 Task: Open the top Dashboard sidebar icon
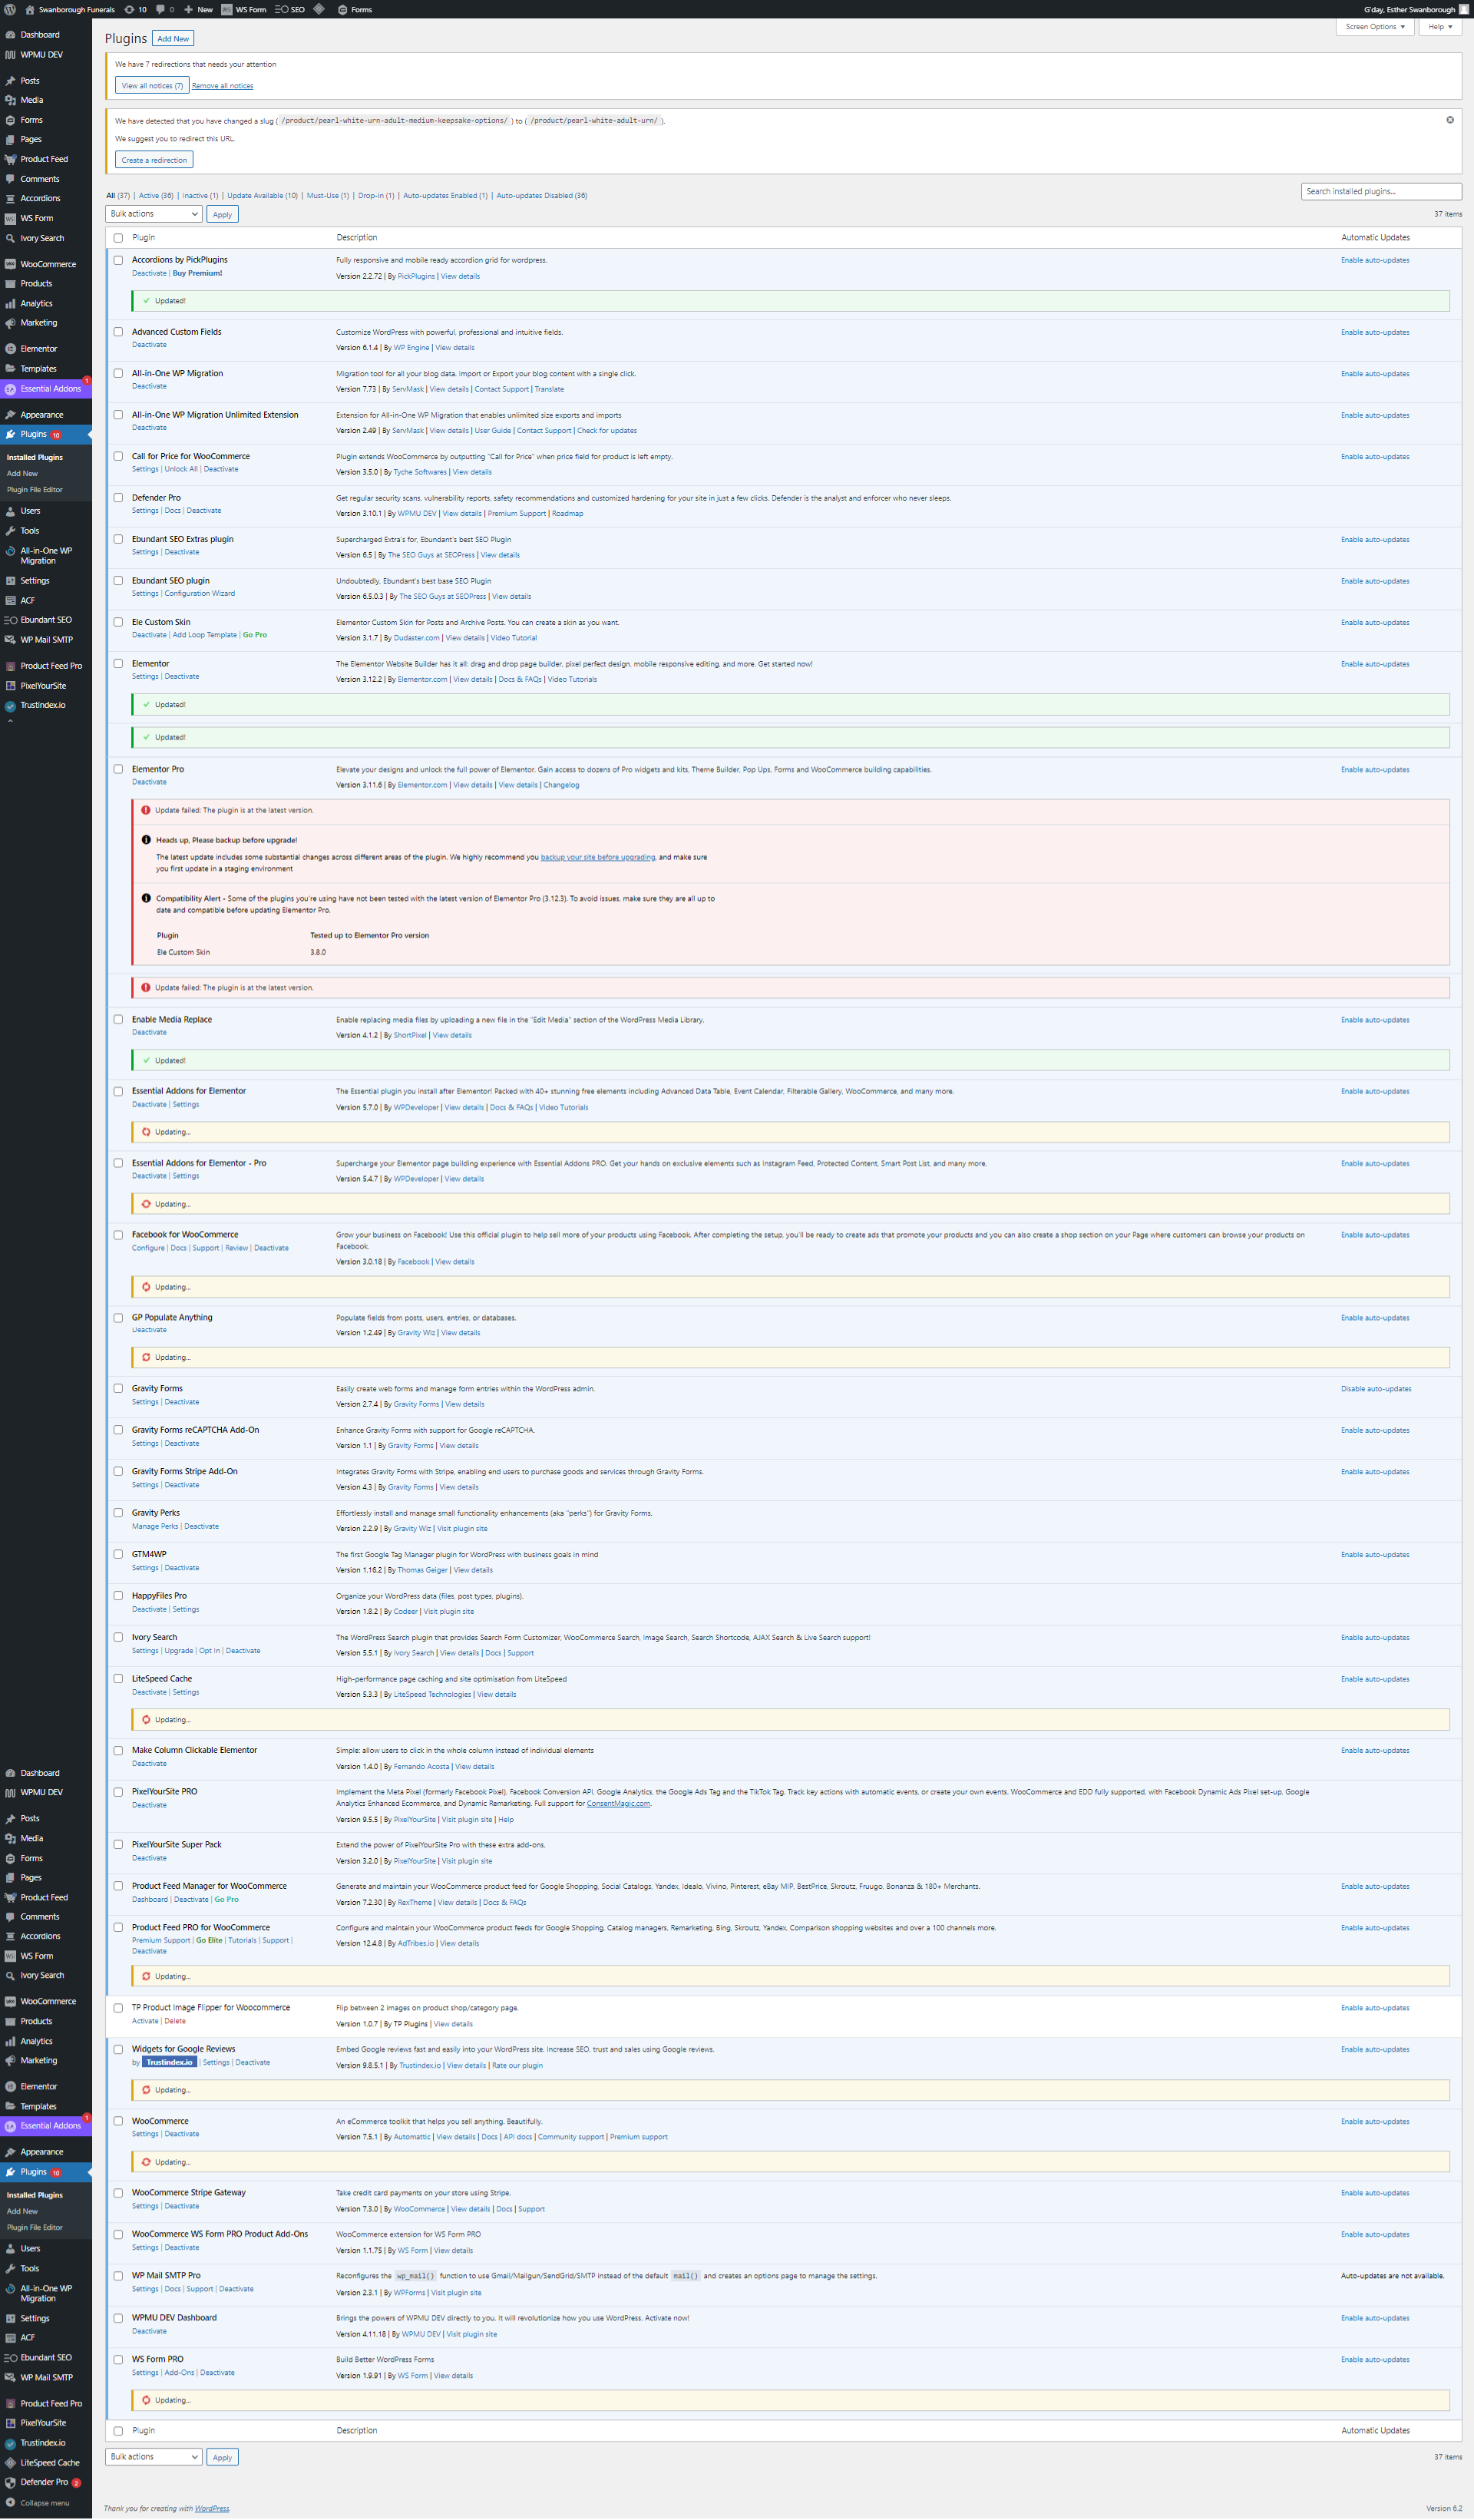[x=10, y=35]
